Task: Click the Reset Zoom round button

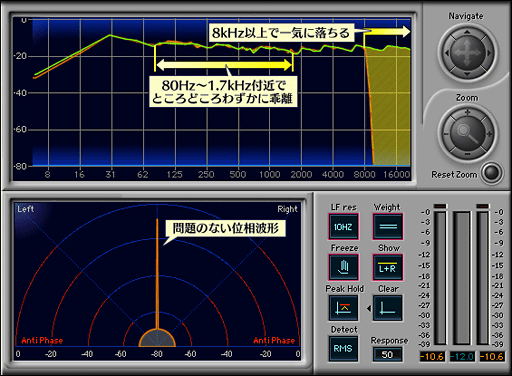Action: coord(492,173)
